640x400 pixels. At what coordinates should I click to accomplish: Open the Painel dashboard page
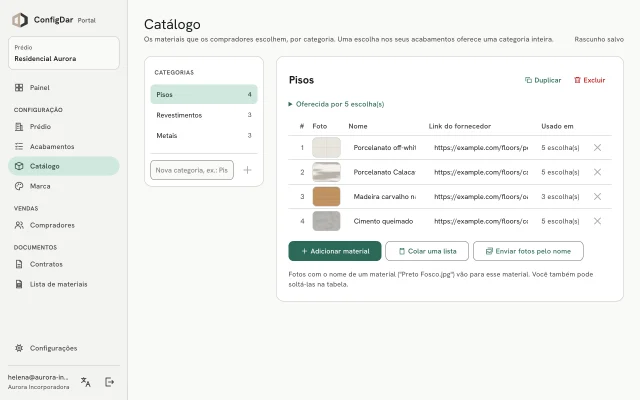point(64,88)
